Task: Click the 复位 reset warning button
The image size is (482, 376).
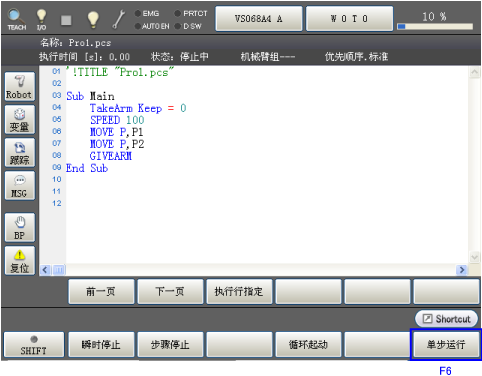Action: 20,261
